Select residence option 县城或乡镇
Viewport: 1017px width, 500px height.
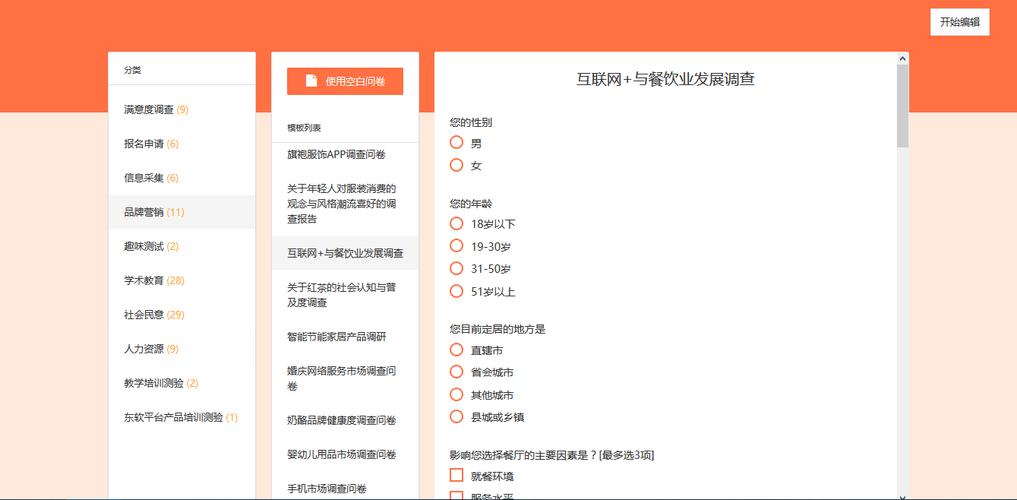click(457, 416)
